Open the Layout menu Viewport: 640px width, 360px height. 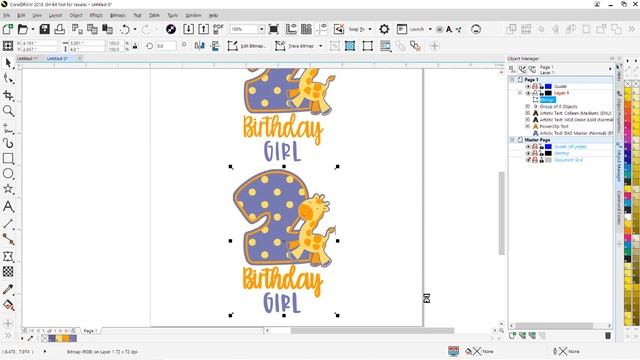[55, 15]
